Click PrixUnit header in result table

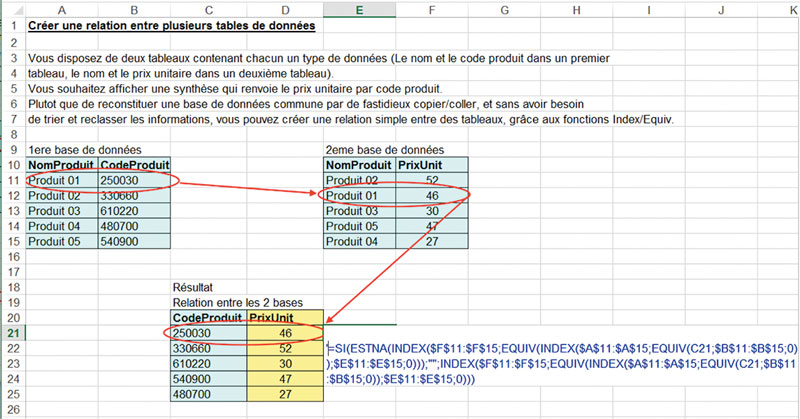click(285, 317)
